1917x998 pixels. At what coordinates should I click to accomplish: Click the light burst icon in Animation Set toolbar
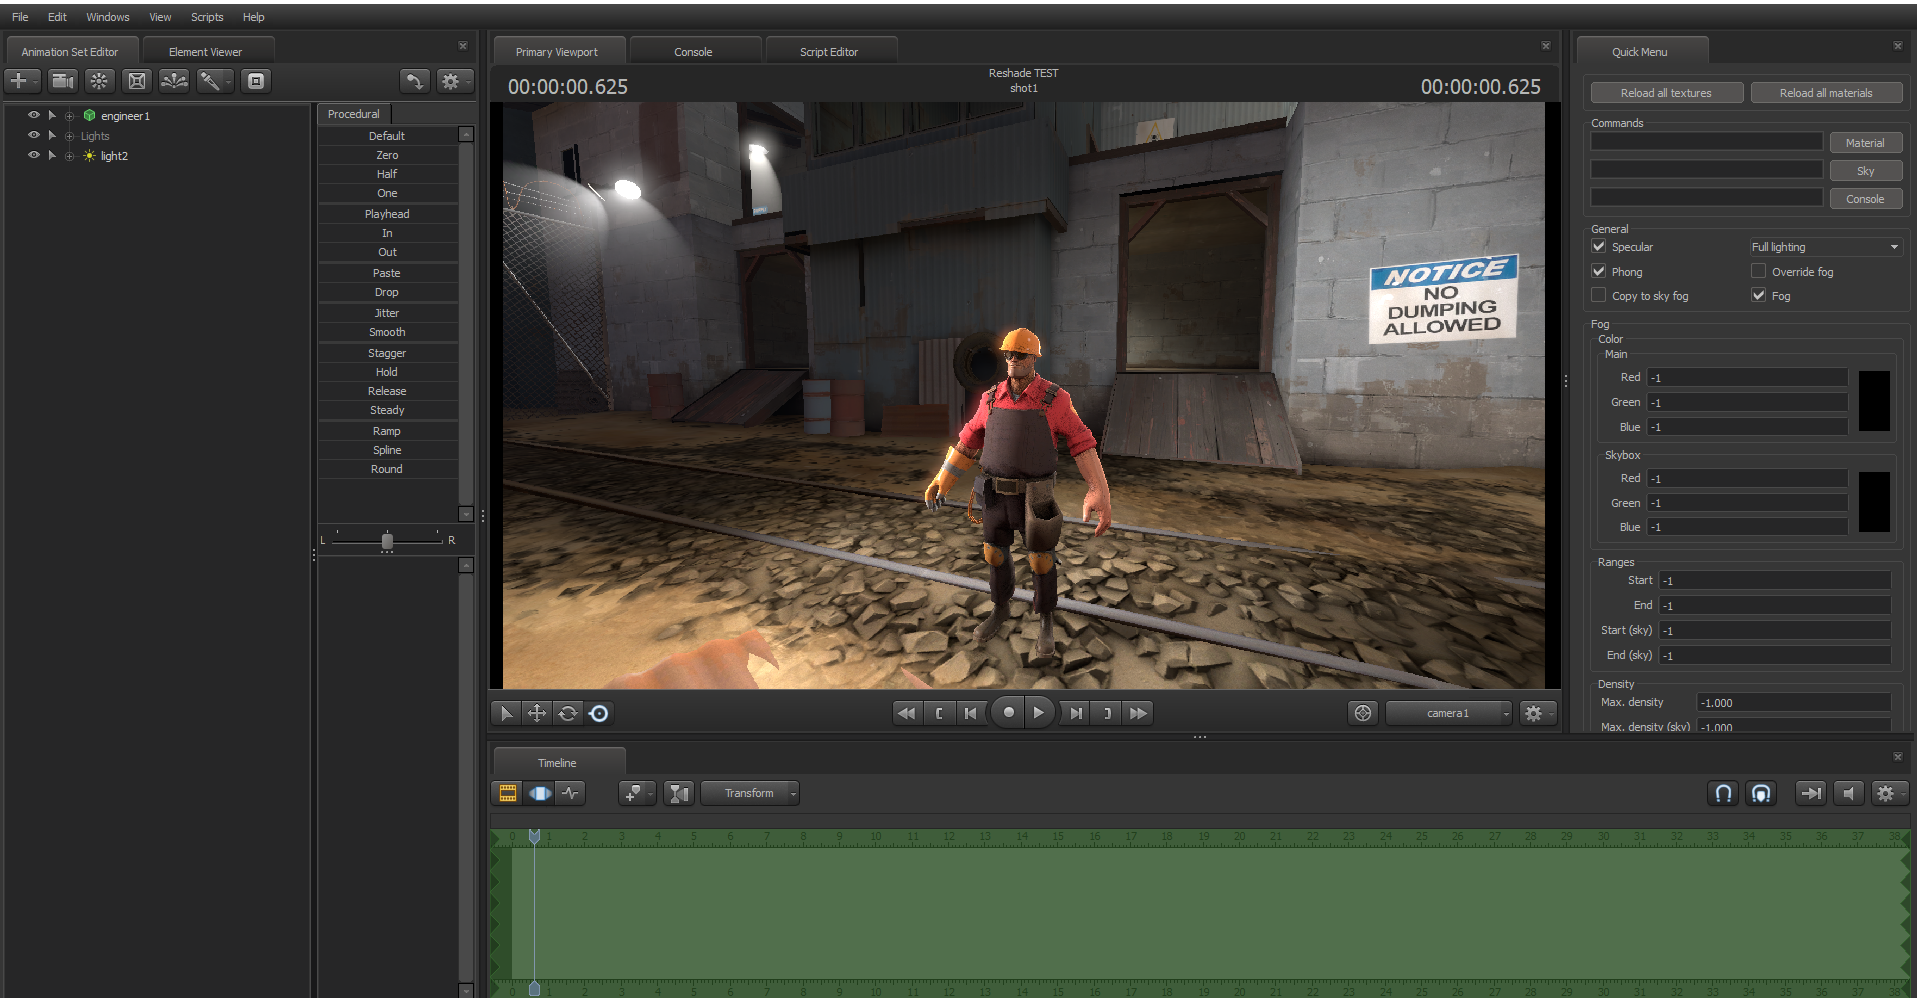(x=98, y=81)
